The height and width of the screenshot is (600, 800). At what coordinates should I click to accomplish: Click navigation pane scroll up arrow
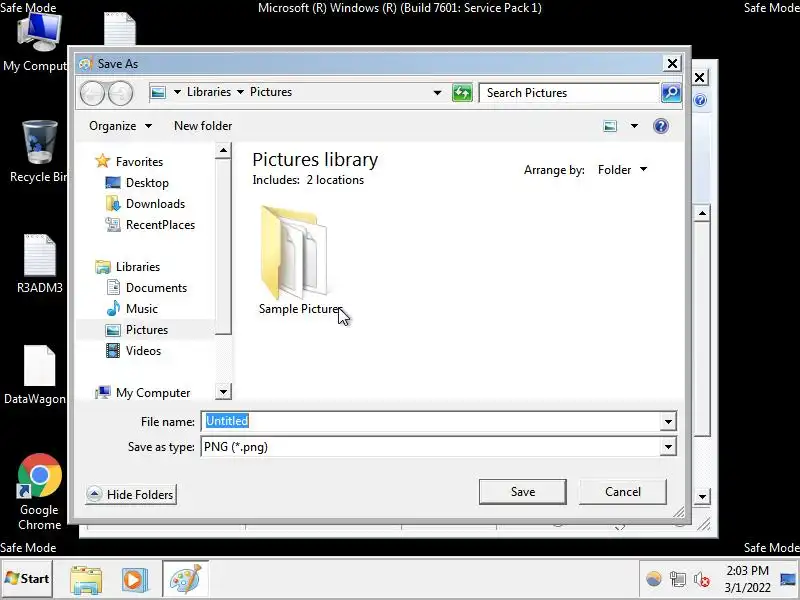point(223,150)
